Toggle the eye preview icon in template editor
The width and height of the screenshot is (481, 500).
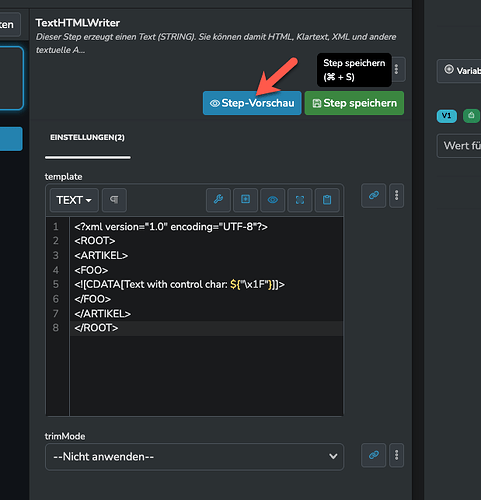273,200
